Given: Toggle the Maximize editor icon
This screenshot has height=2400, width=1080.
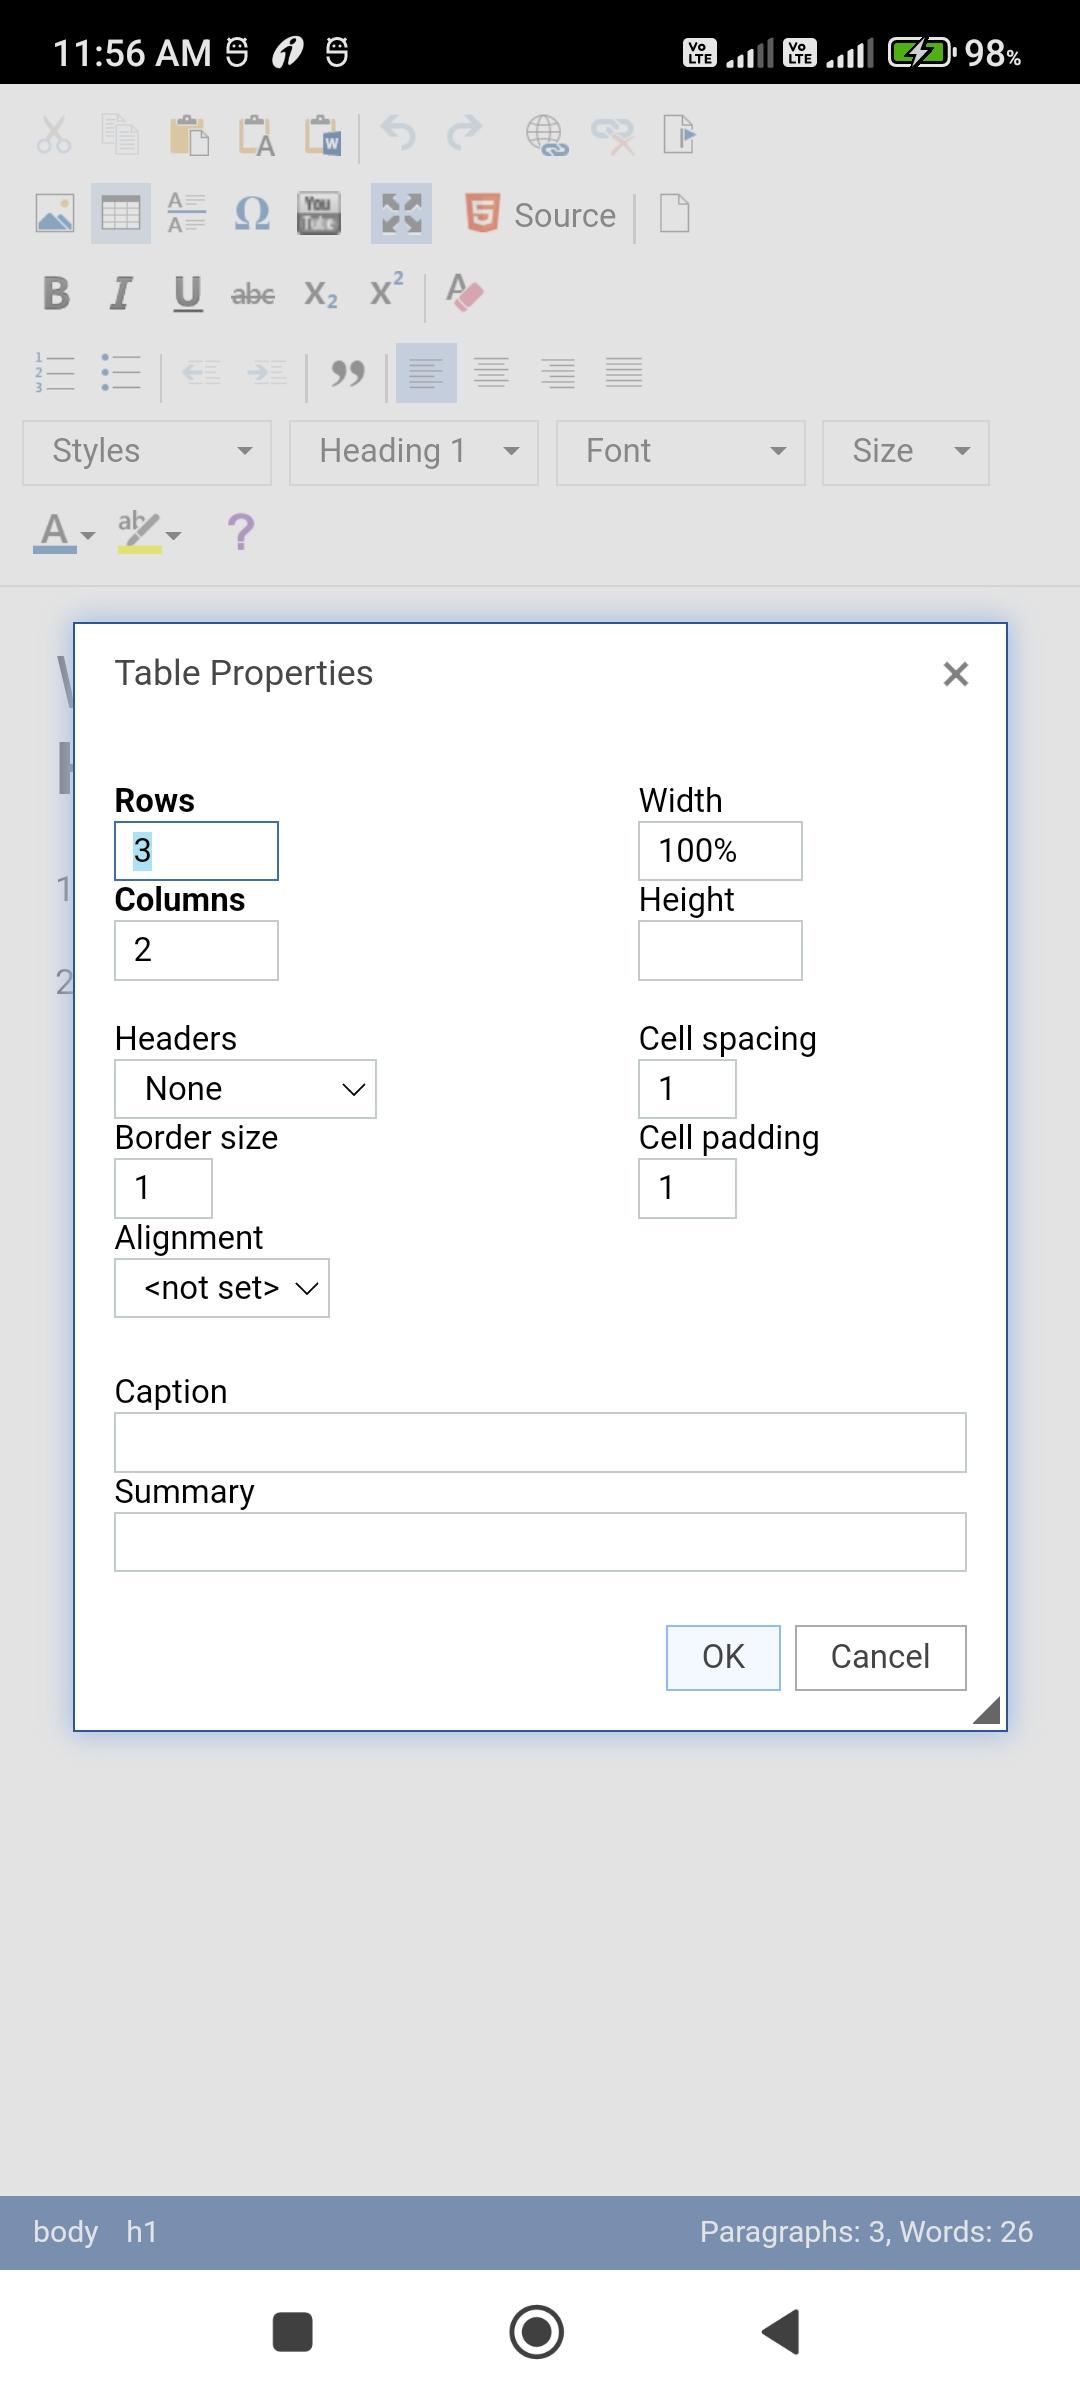Looking at the screenshot, I should point(401,213).
